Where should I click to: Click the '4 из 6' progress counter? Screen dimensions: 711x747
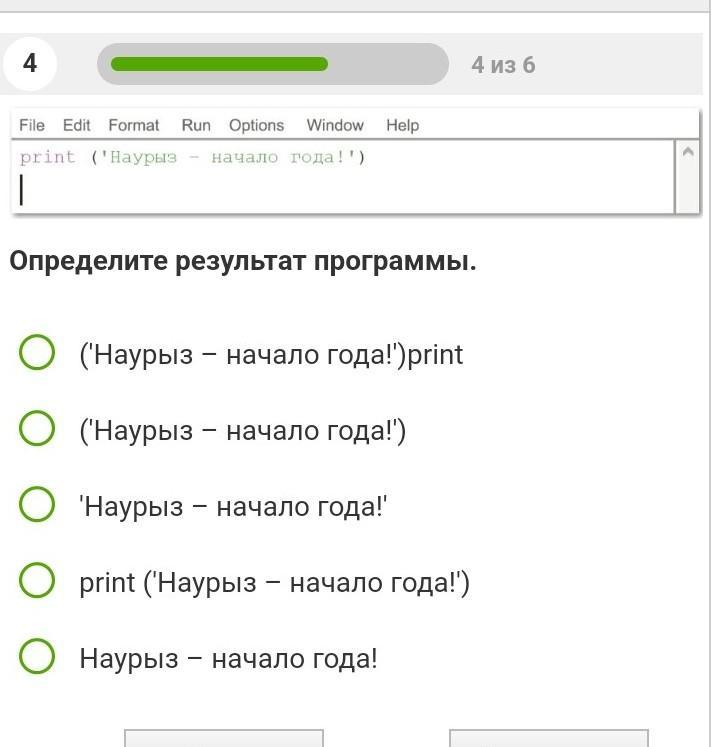coord(503,65)
